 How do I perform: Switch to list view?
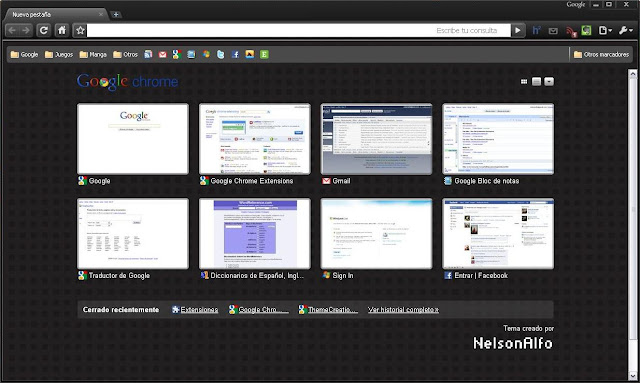536,82
